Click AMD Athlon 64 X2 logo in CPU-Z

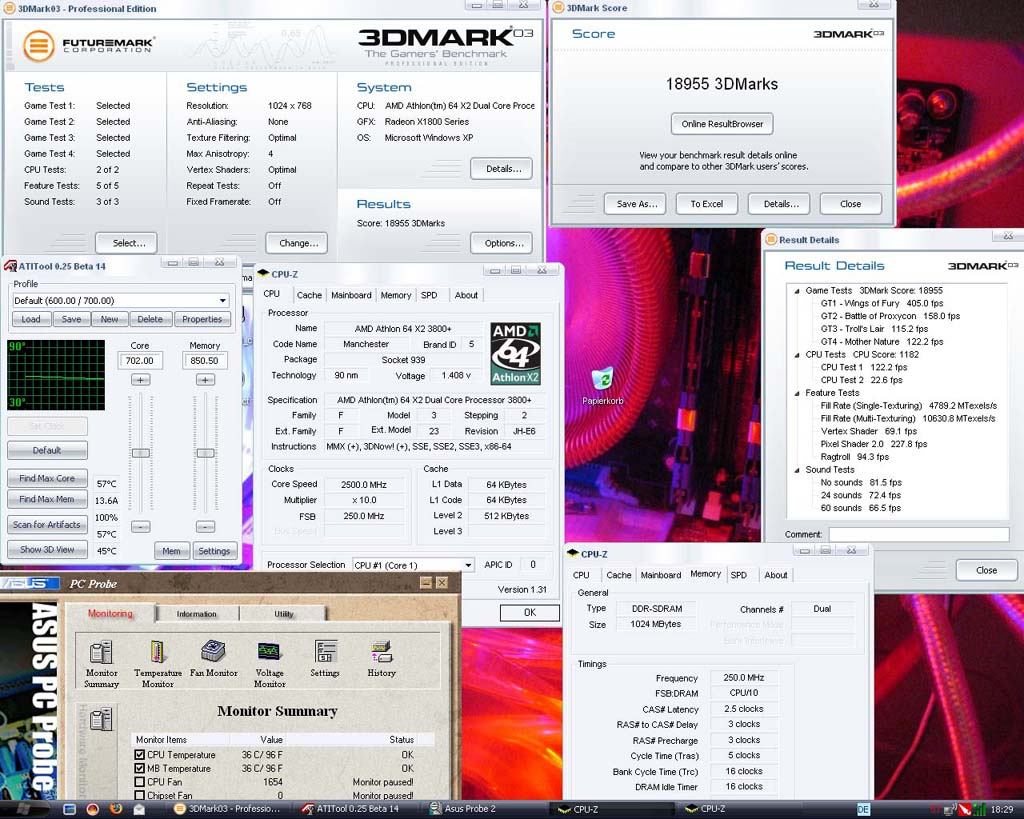point(515,353)
